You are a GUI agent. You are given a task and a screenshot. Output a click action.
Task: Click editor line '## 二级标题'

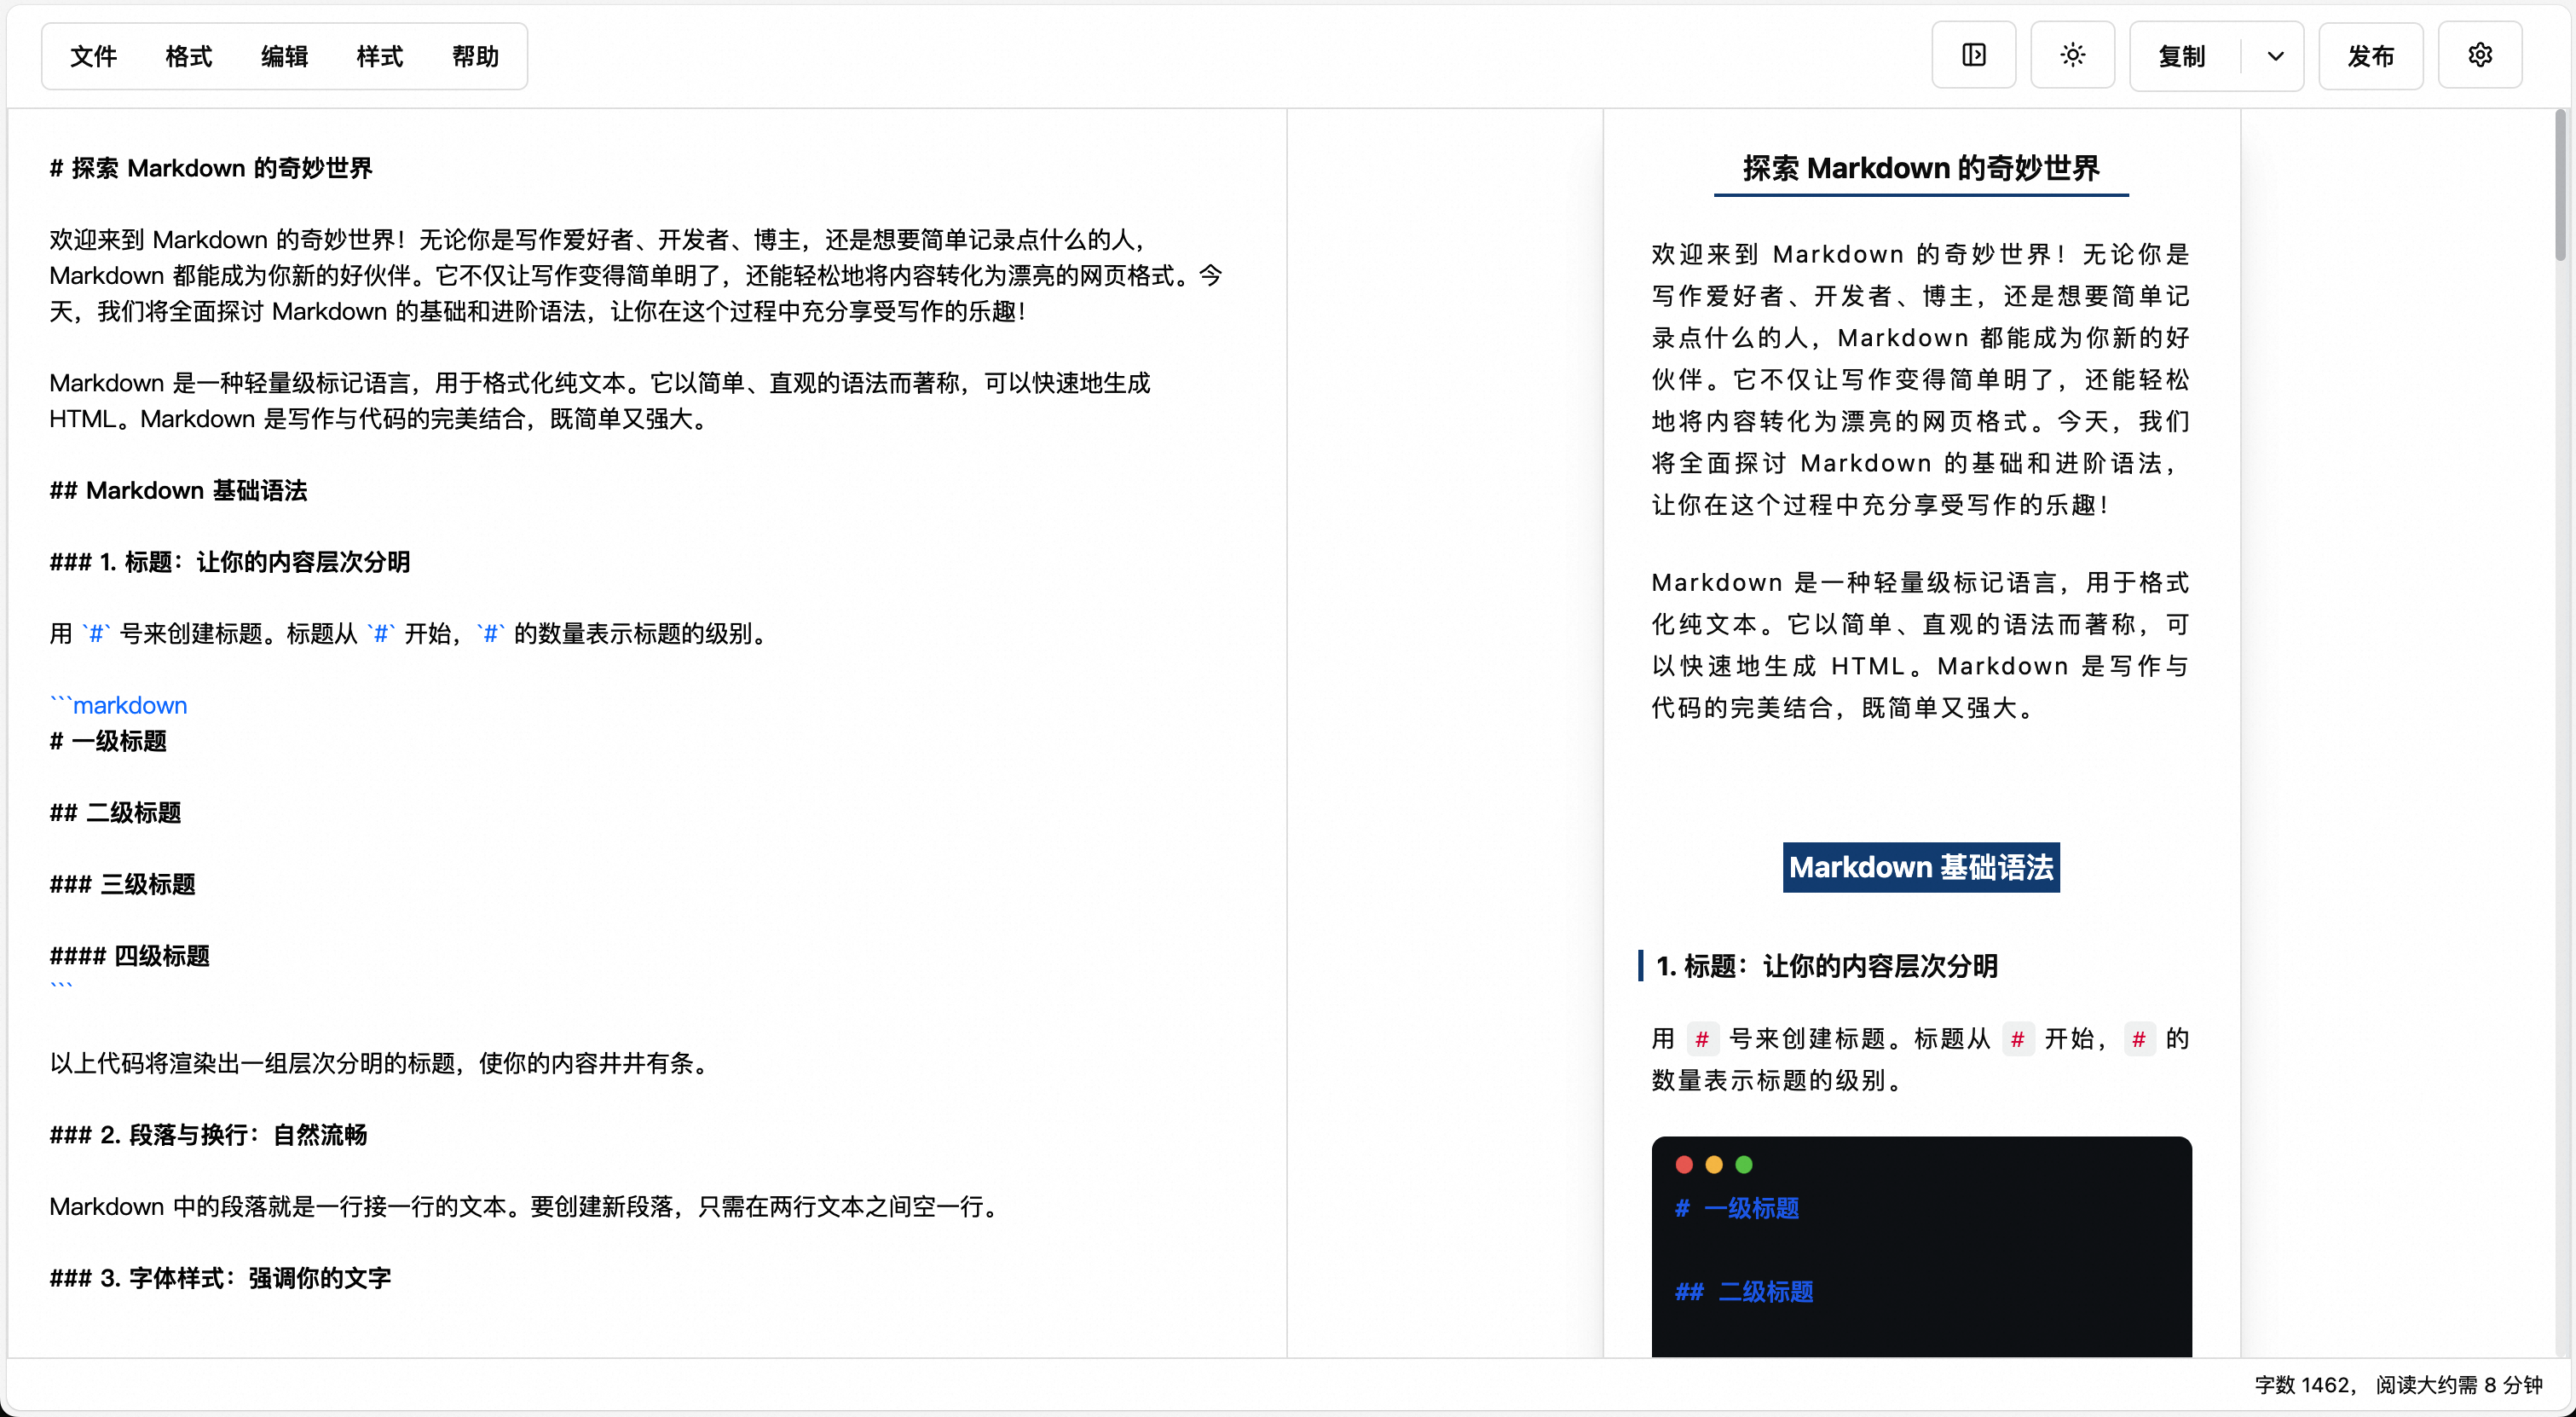(x=115, y=813)
